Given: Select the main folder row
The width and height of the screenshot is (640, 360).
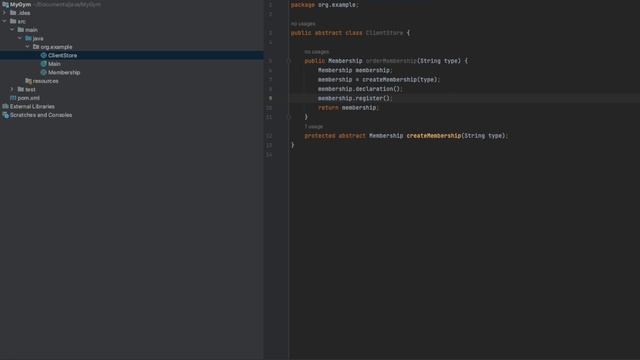Looking at the screenshot, I should click(132, 30).
